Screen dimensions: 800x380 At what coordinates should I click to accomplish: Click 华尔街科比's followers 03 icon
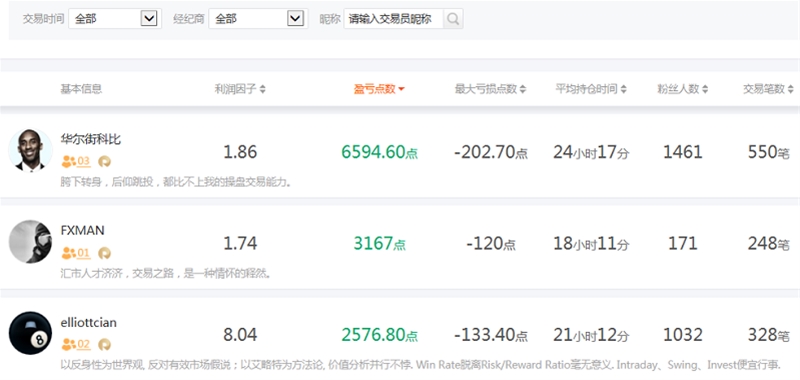(76, 162)
